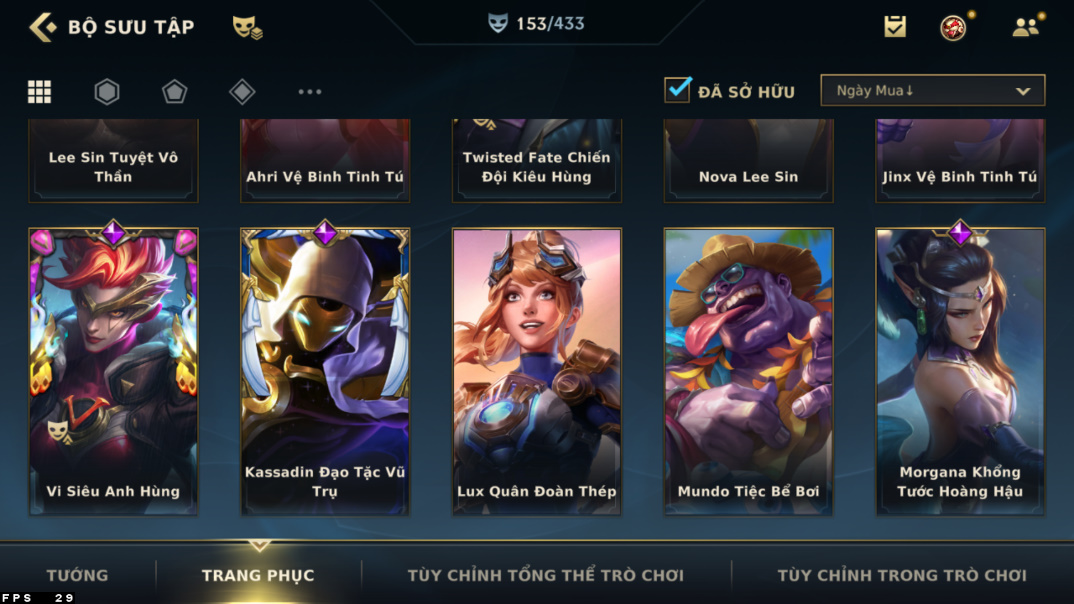Image resolution: width=1074 pixels, height=604 pixels.
Task: Open the TÙY CHỈNH TRONG TRÒ CHƠI tab
Action: coord(902,575)
